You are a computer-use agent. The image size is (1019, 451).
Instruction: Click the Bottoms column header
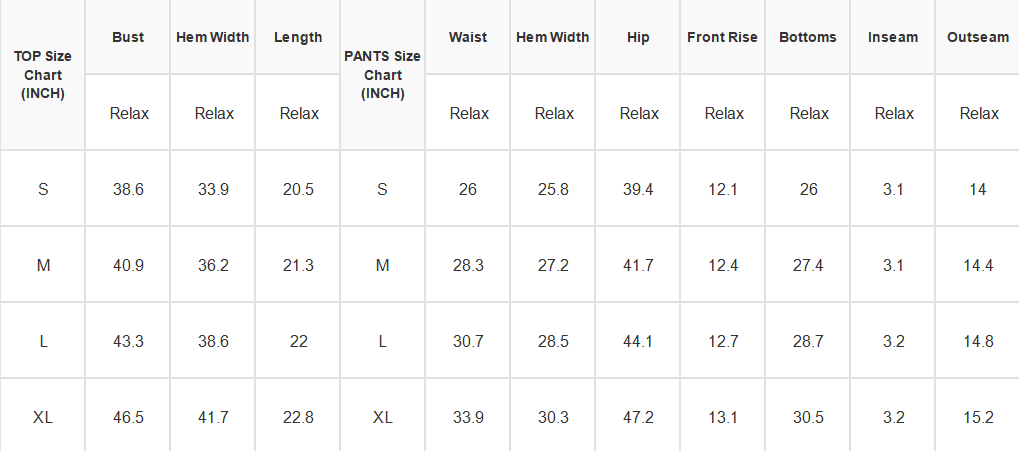coord(807,37)
